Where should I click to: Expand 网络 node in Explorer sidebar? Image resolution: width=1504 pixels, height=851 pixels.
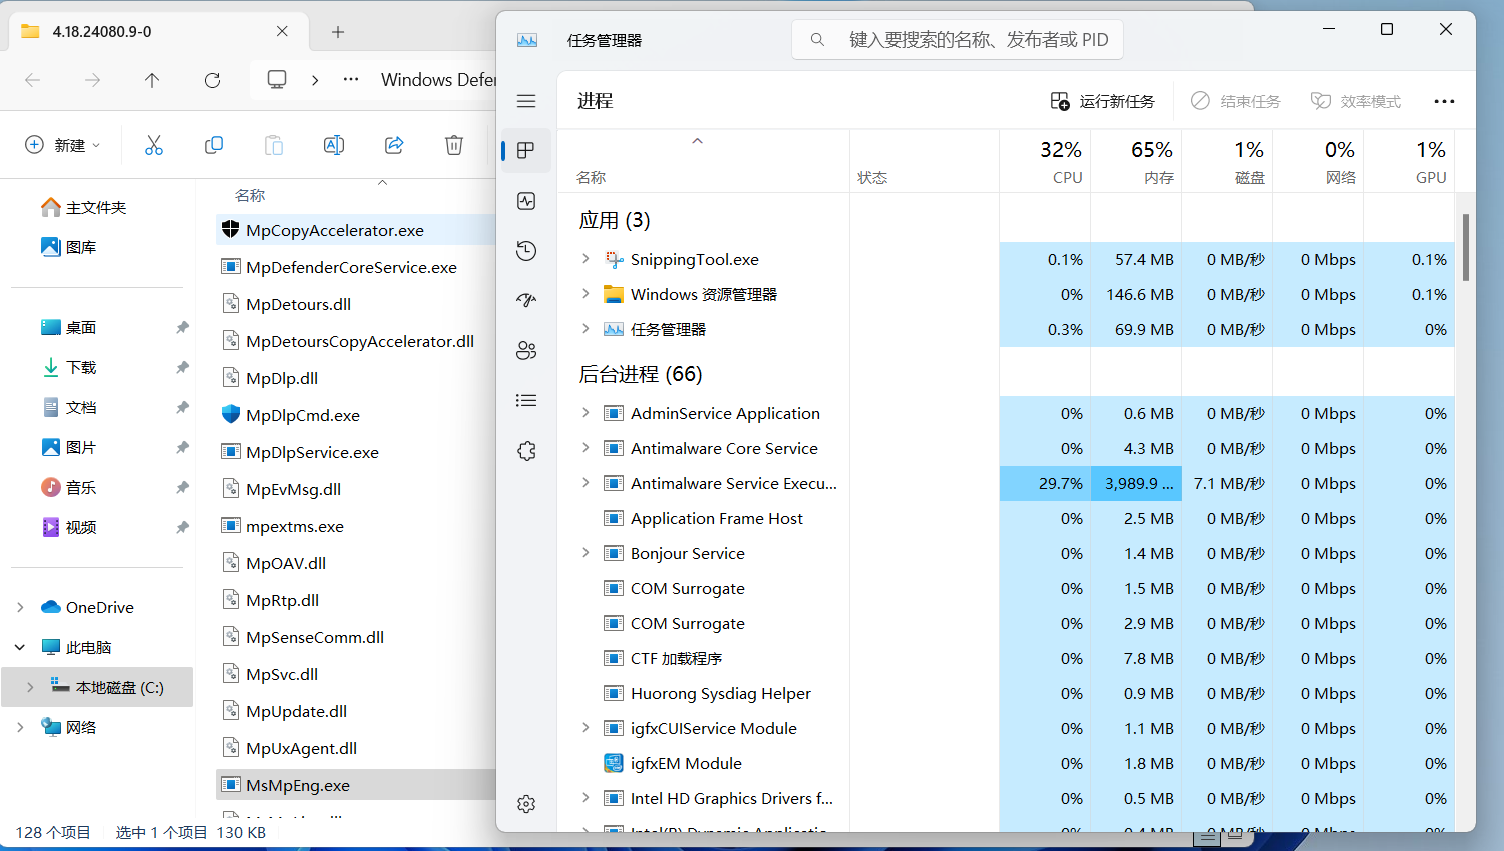pos(20,727)
